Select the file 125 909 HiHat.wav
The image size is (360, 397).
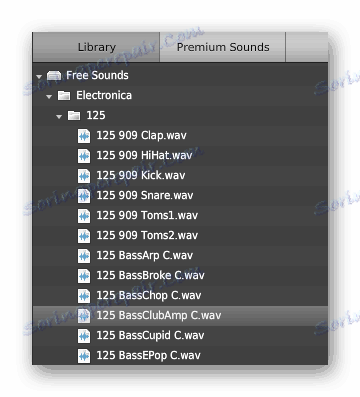144,155
